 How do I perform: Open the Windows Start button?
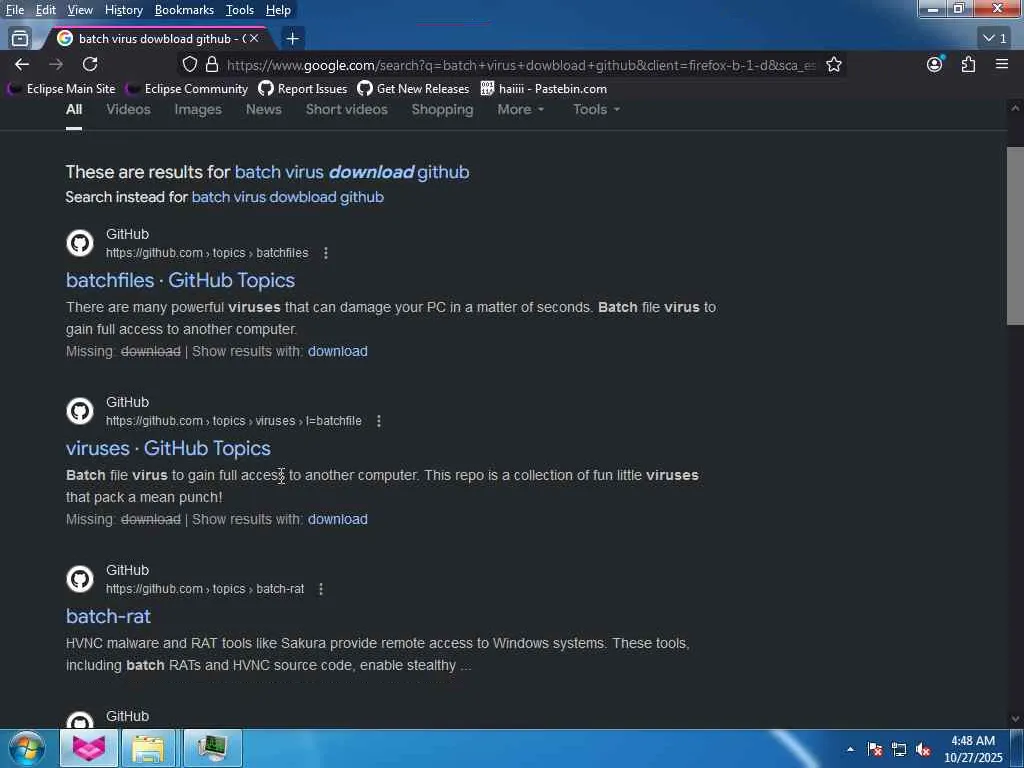coord(26,748)
